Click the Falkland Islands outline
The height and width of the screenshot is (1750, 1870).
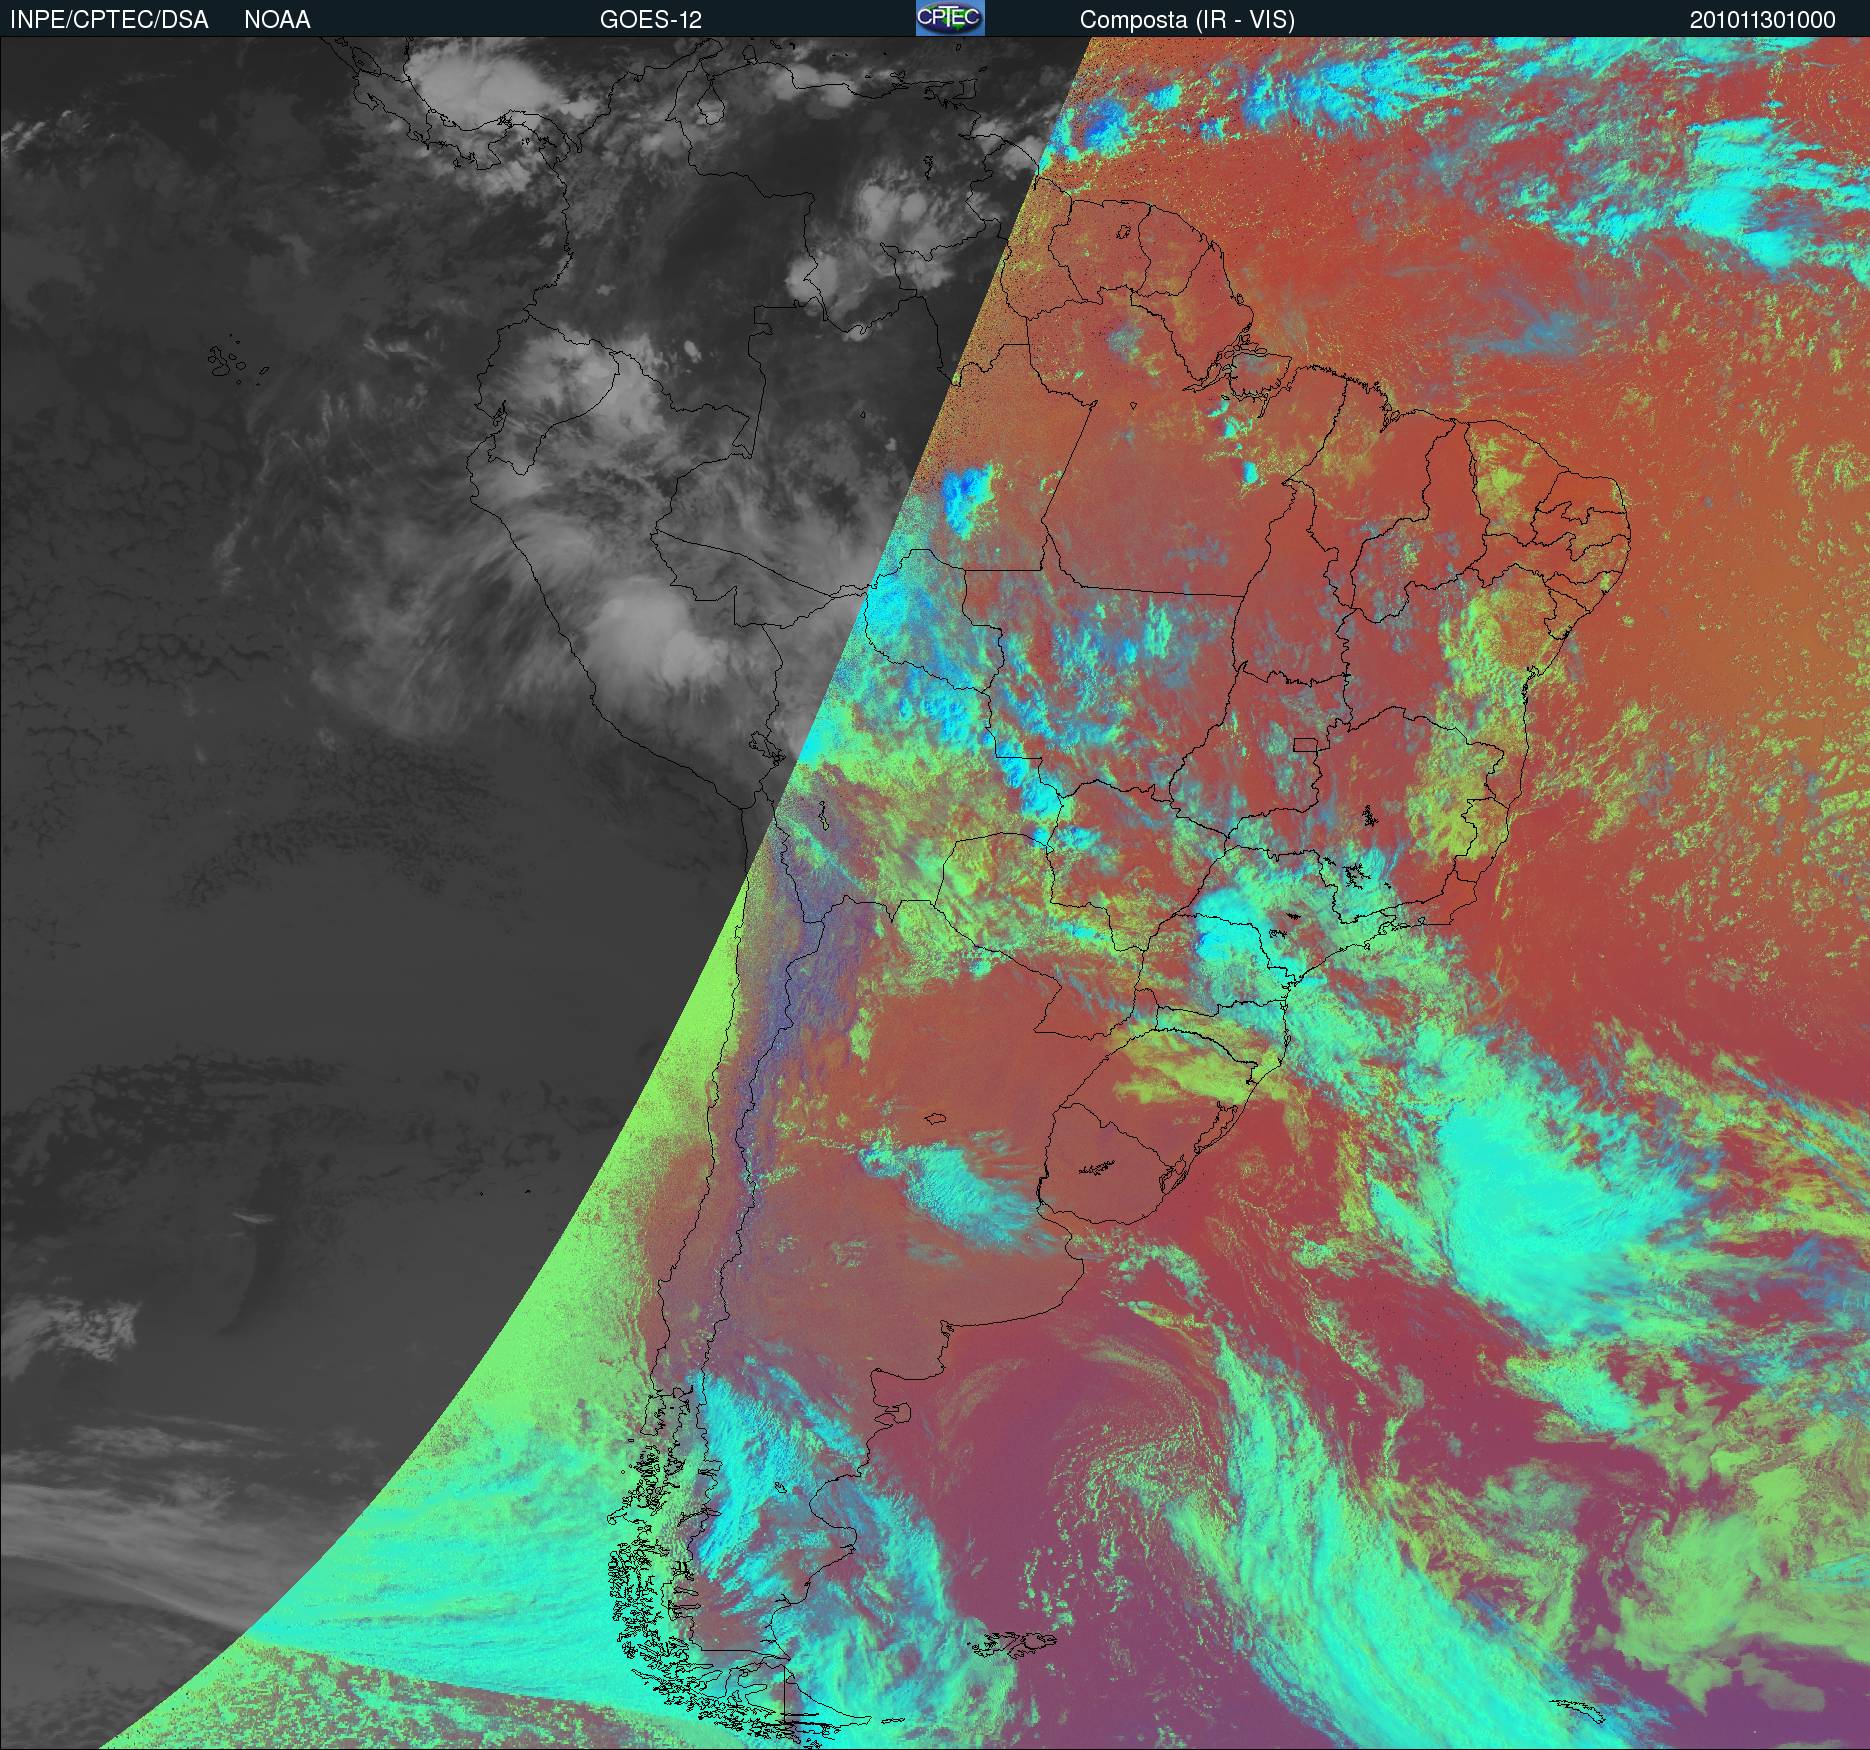click(x=1018, y=1642)
